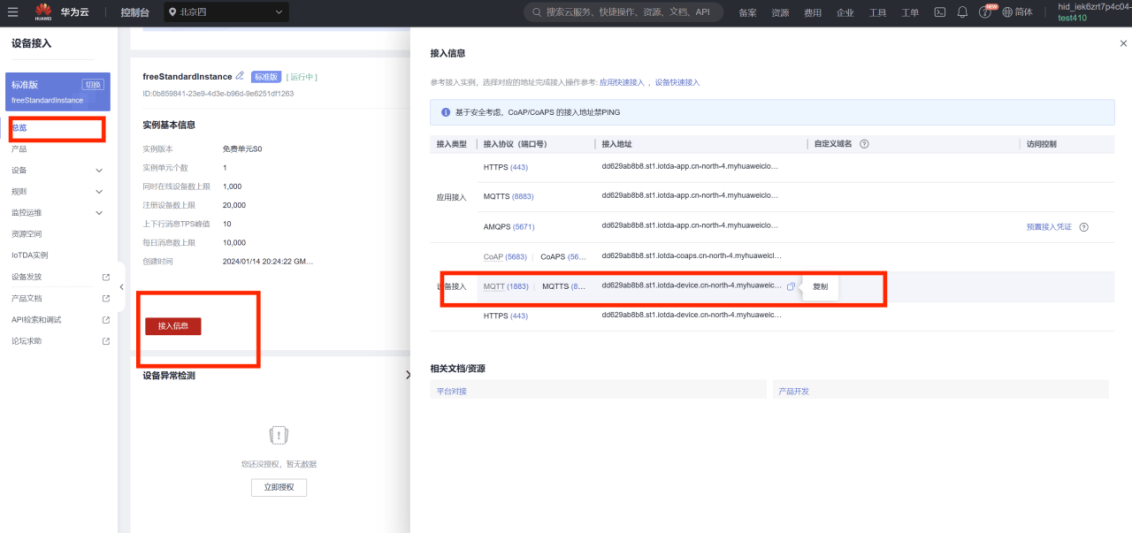Expand the 设备 sidebar section
This screenshot has width=1132, height=534.
click(58, 170)
